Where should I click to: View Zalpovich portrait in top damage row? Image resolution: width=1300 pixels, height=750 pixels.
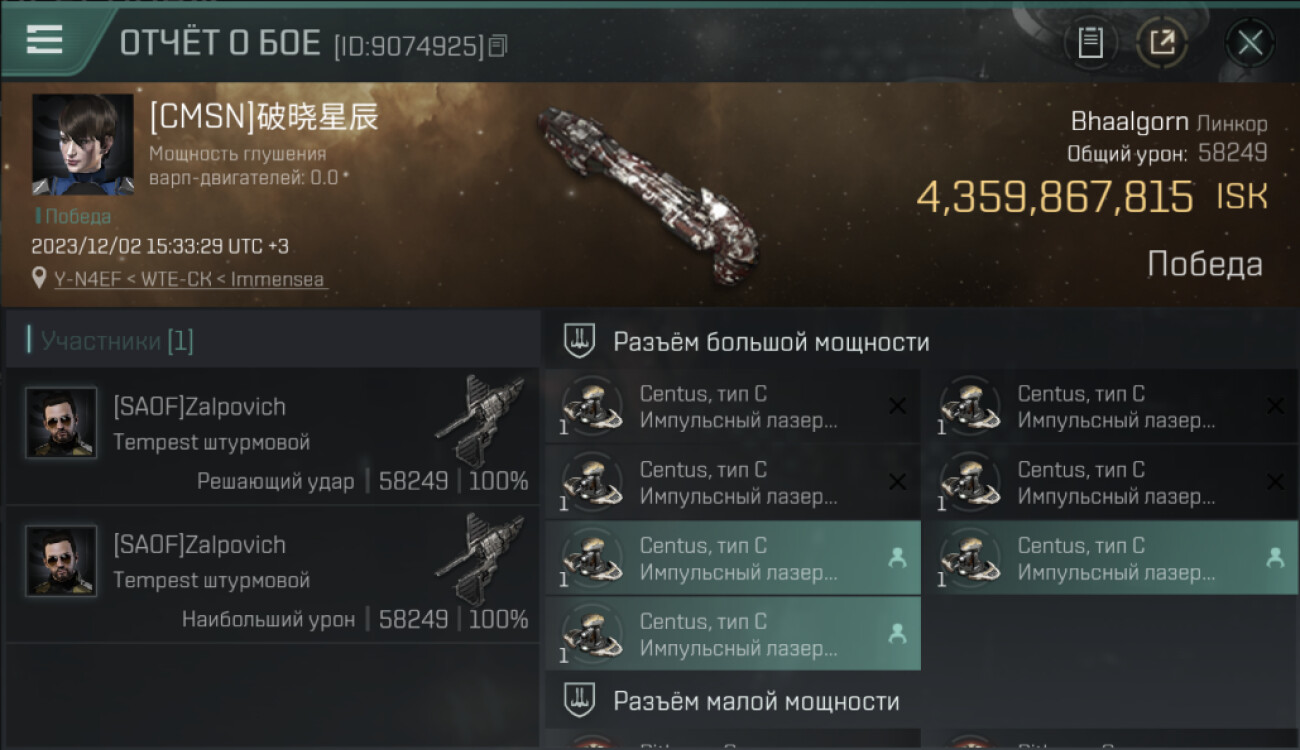(x=61, y=561)
